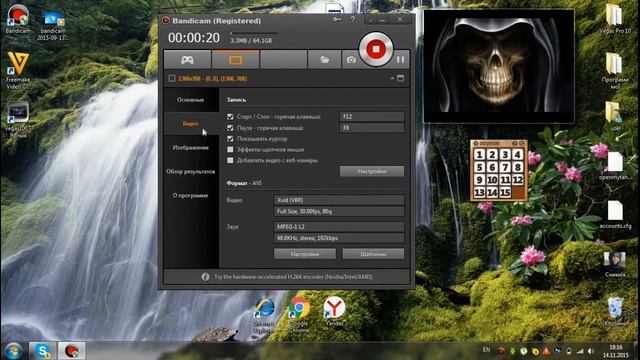Open Bandicam help question mark

[x=353, y=19]
